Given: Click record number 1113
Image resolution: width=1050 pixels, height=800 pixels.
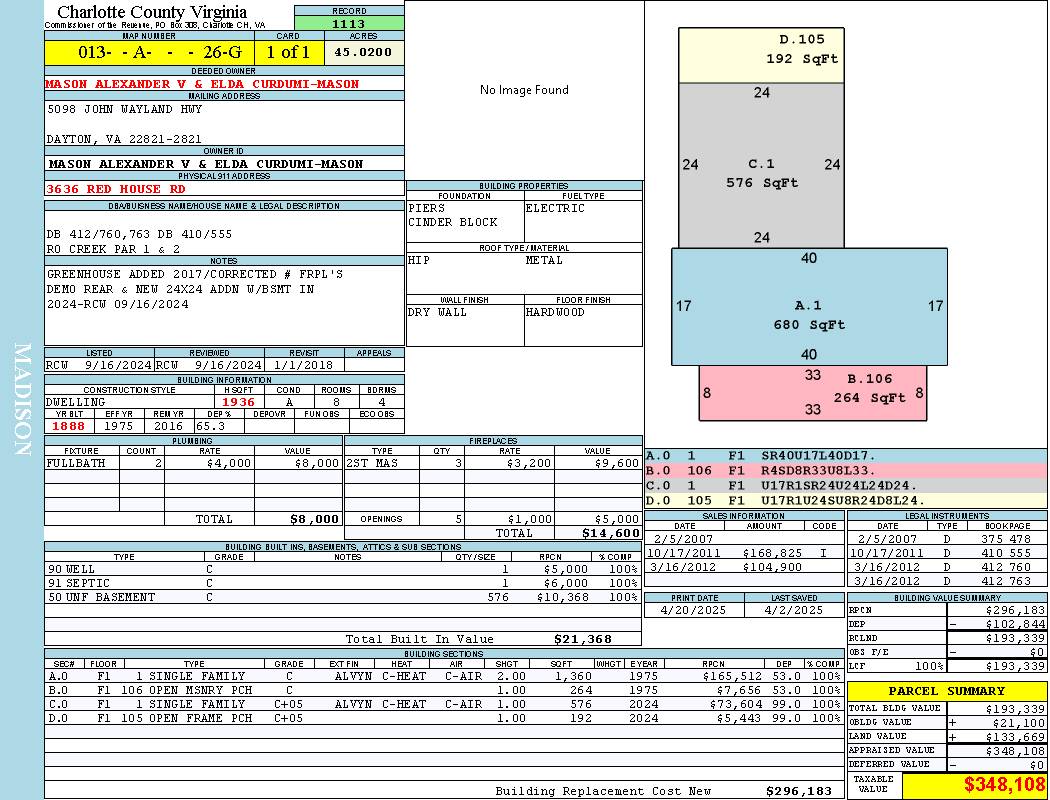Looking at the screenshot, I should point(349,23).
